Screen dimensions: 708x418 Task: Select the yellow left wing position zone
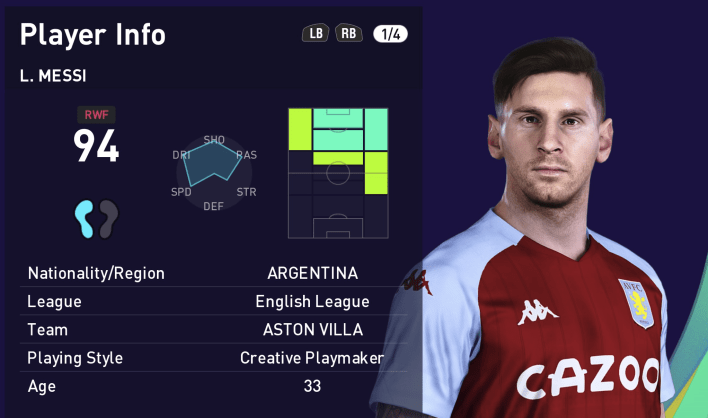coord(300,129)
